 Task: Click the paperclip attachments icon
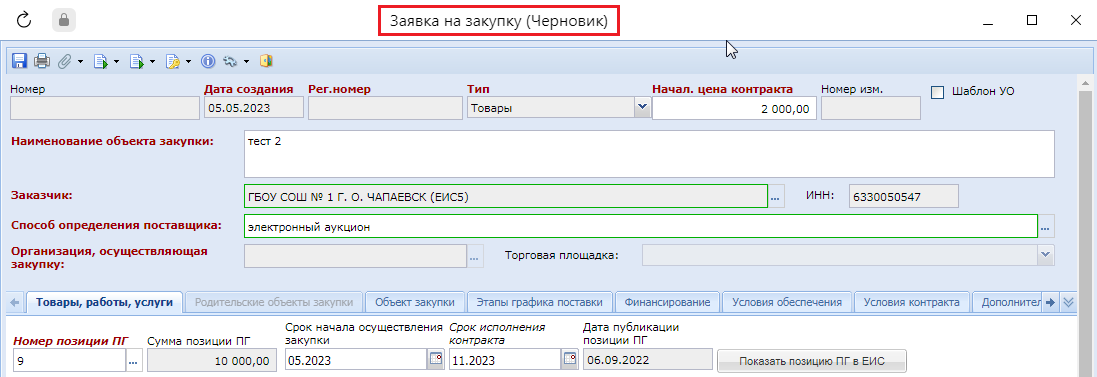(64, 62)
